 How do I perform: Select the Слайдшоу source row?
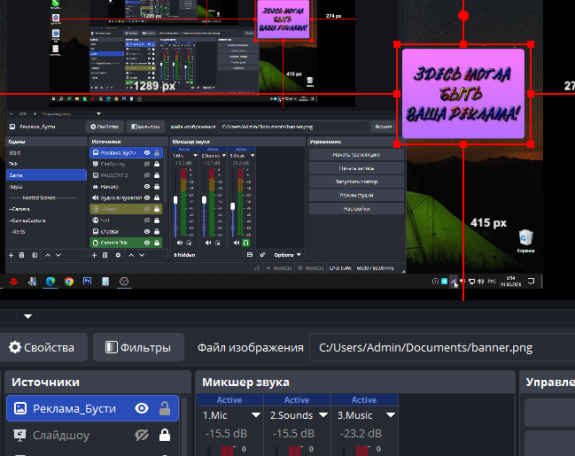pyautogui.click(x=92, y=435)
